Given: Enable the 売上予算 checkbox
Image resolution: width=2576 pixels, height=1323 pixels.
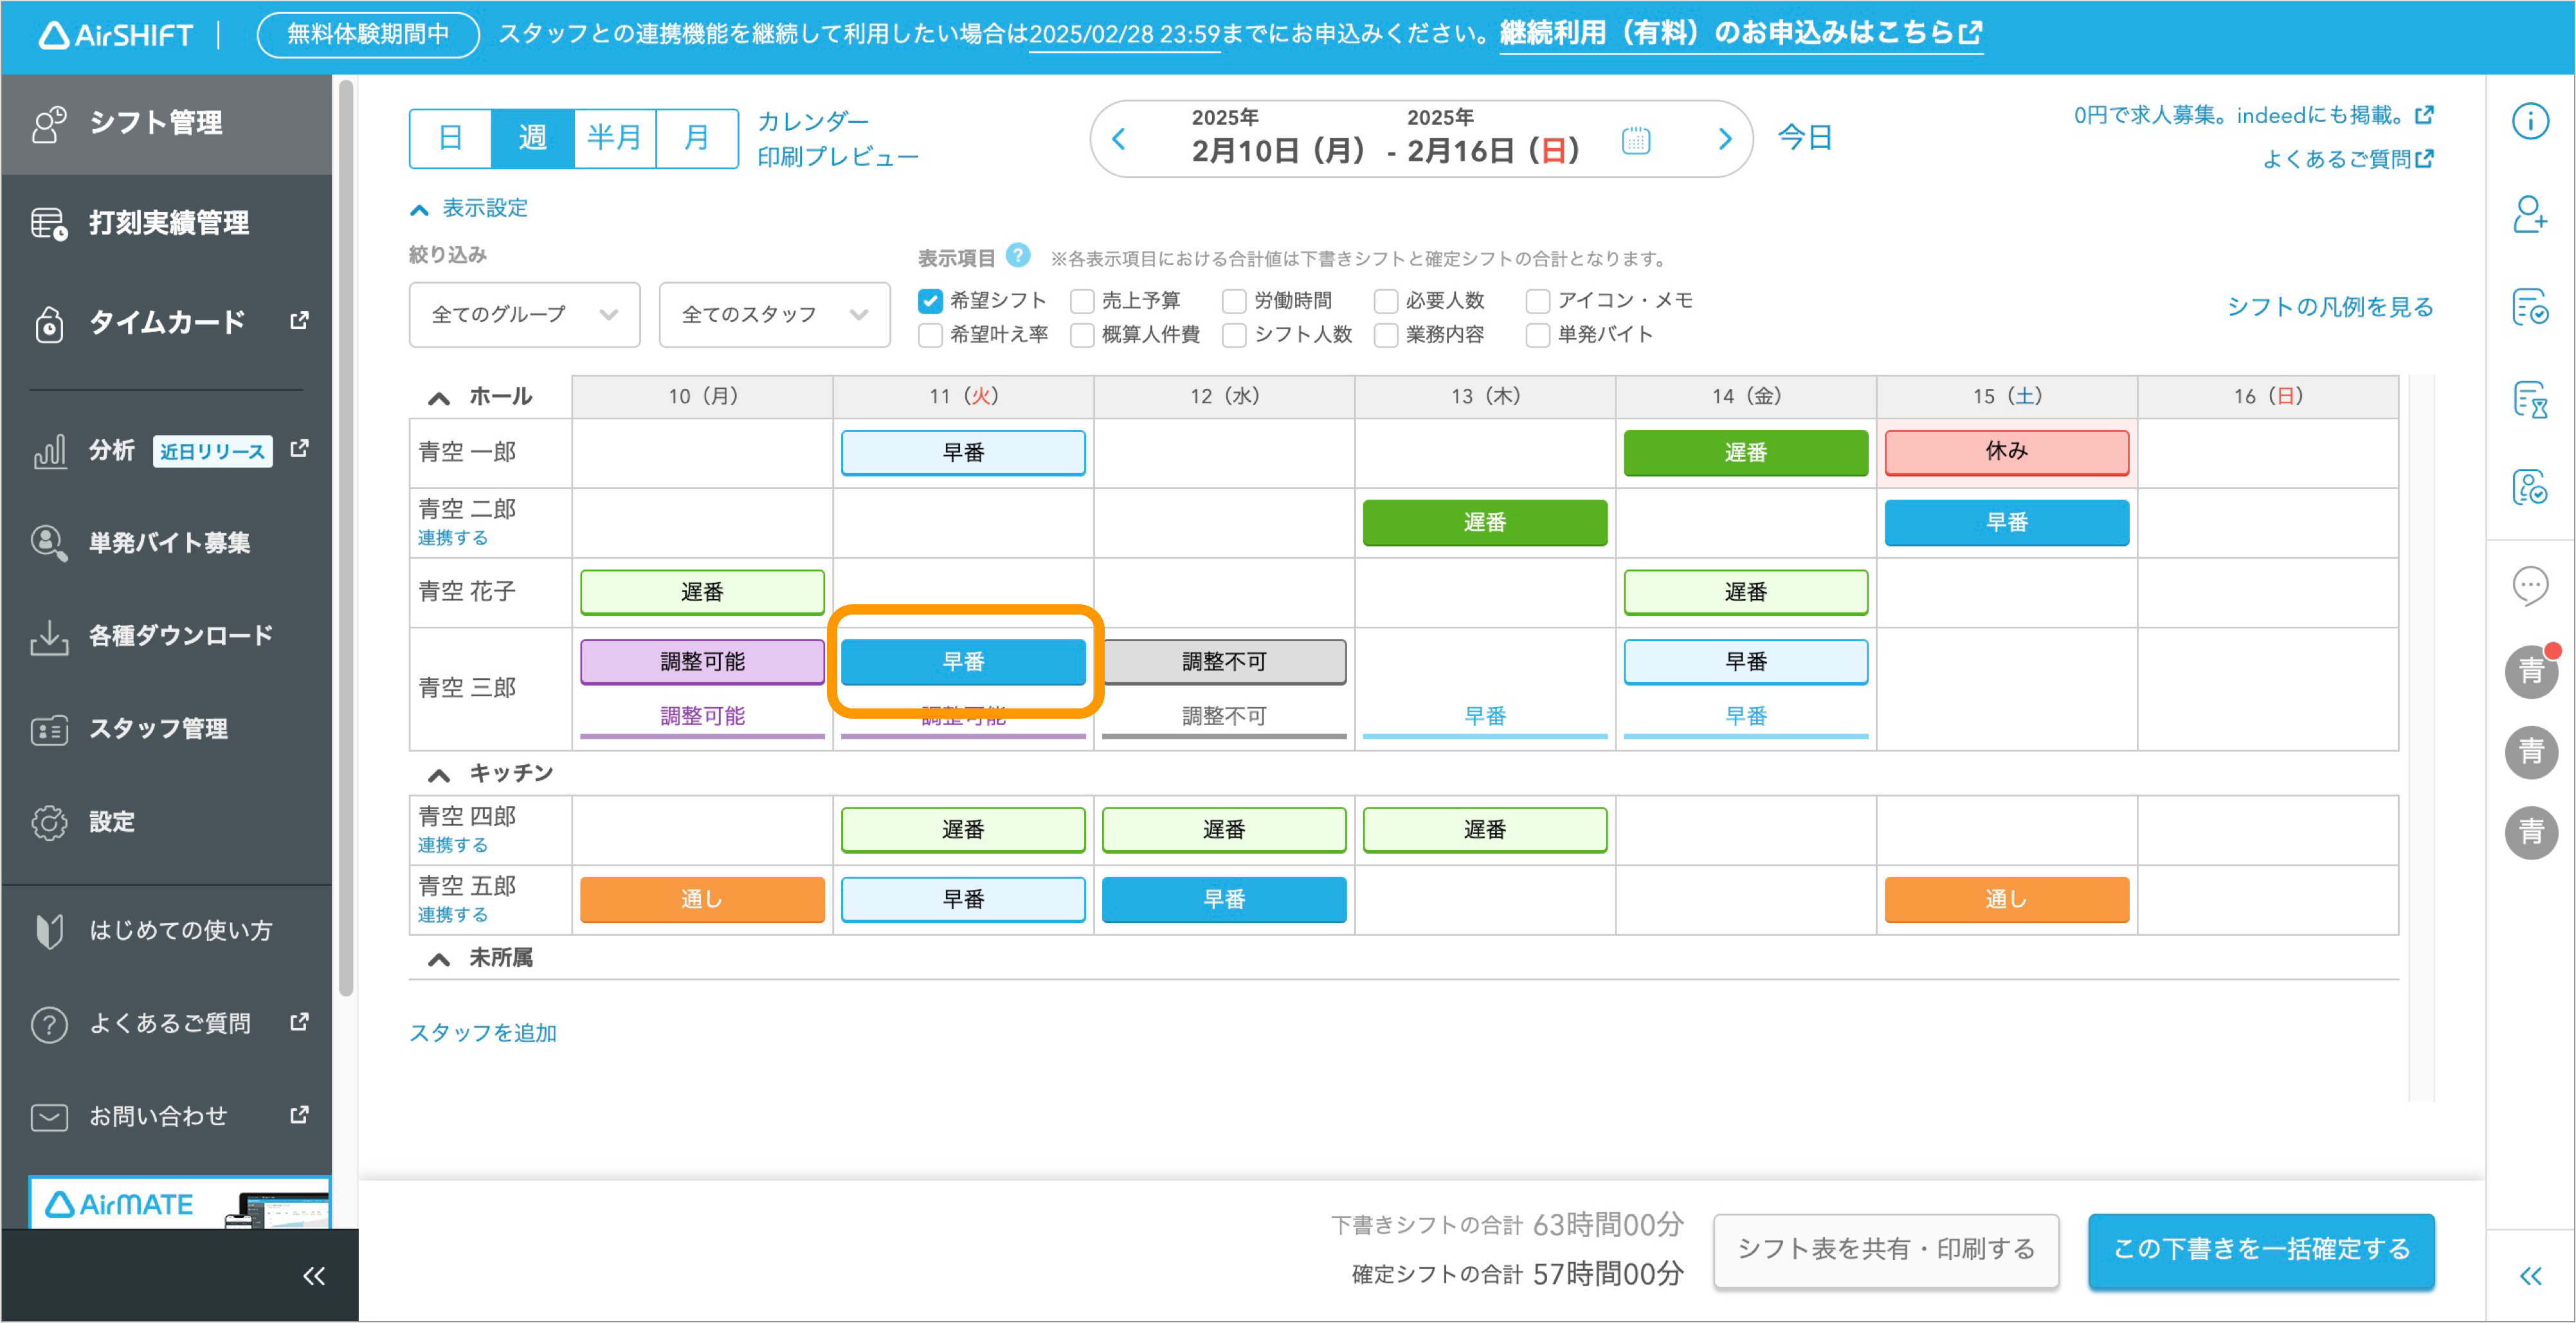Looking at the screenshot, I should [1082, 301].
